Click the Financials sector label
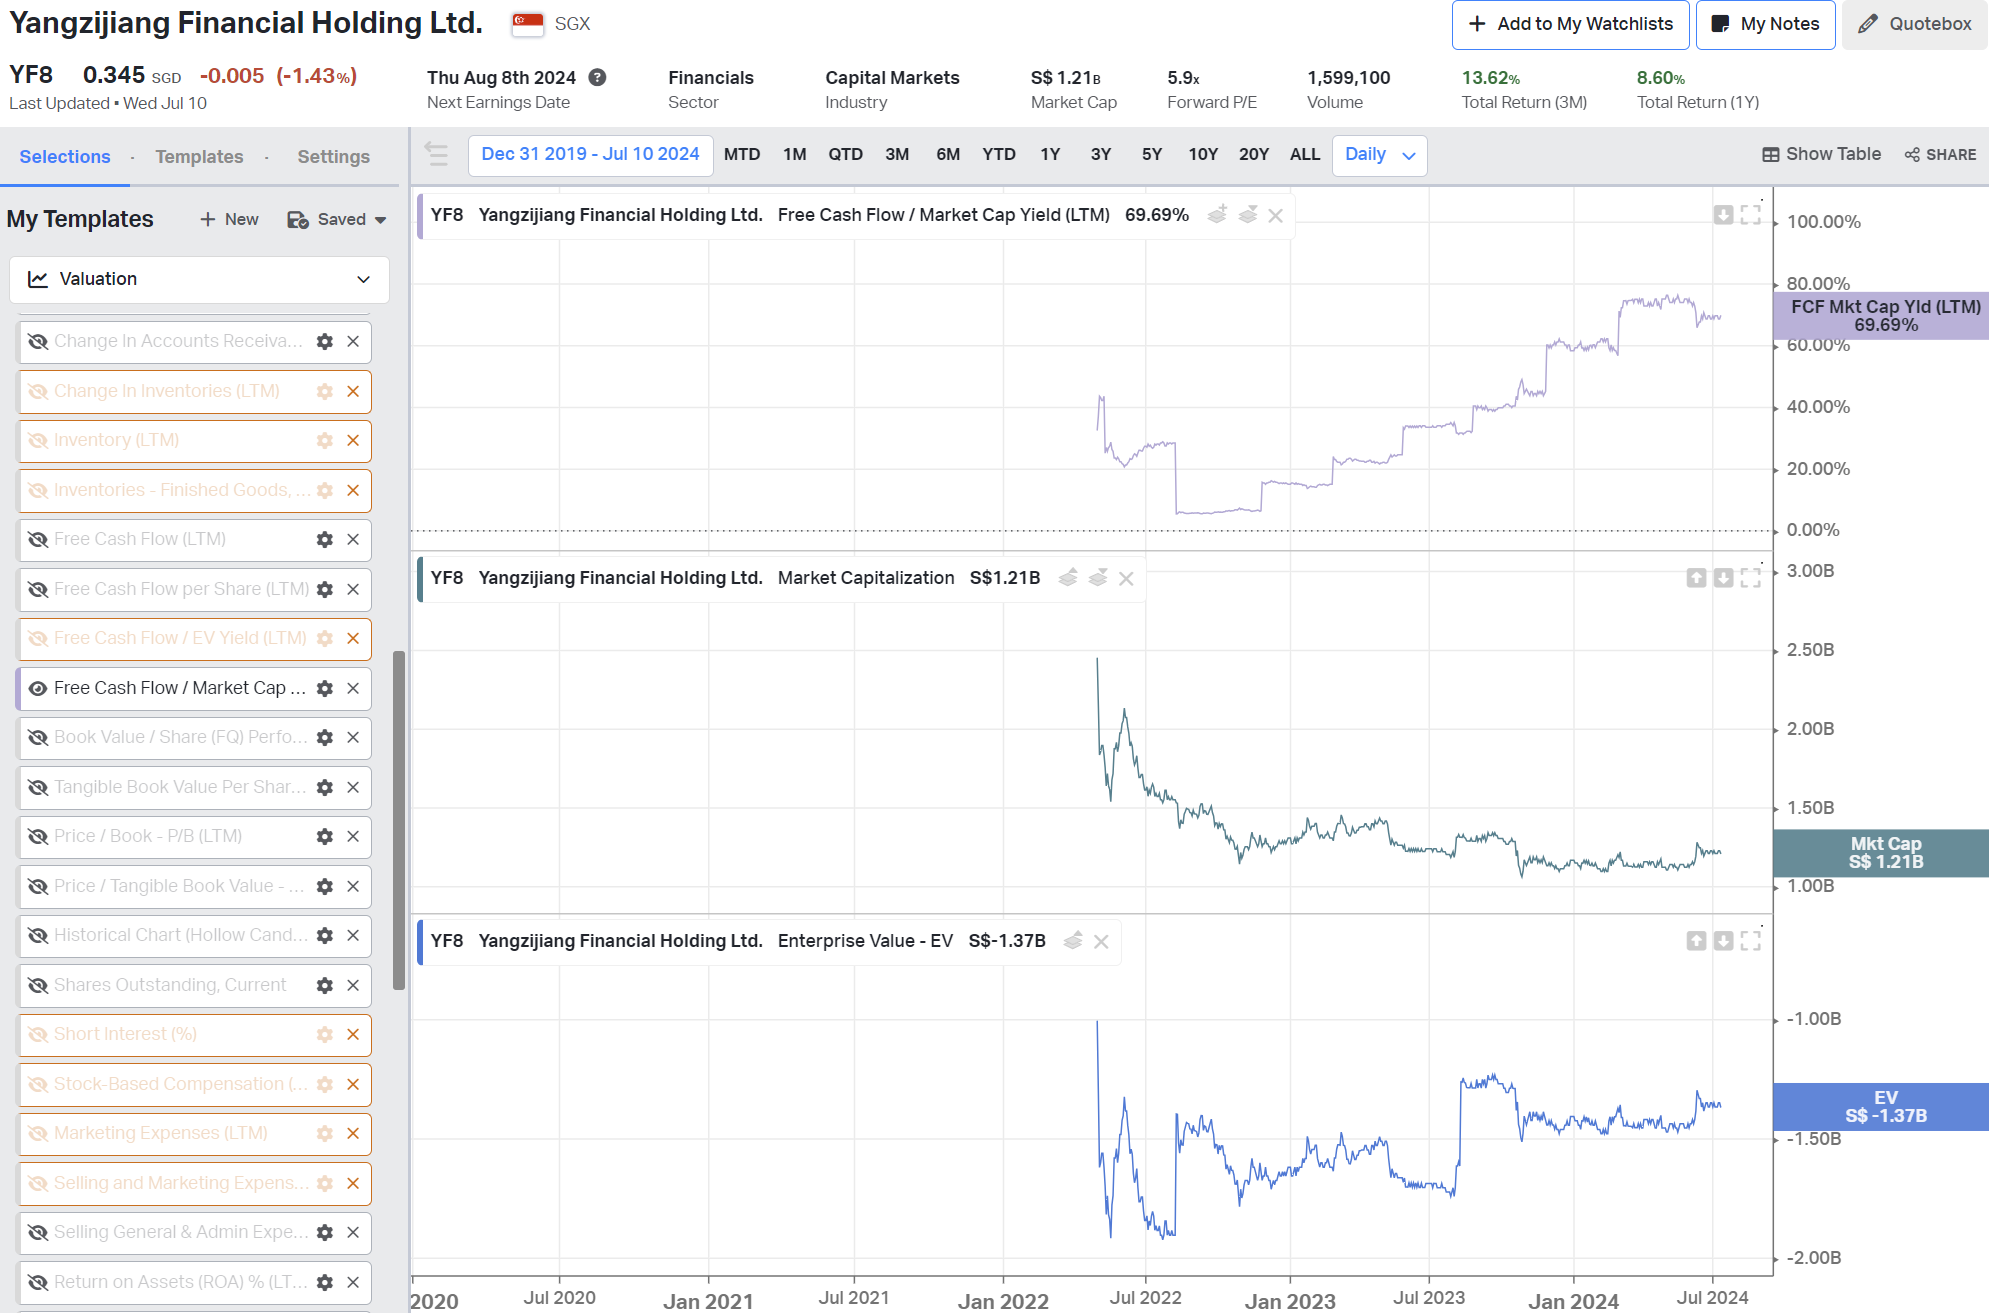This screenshot has width=1989, height=1313. 711,78
